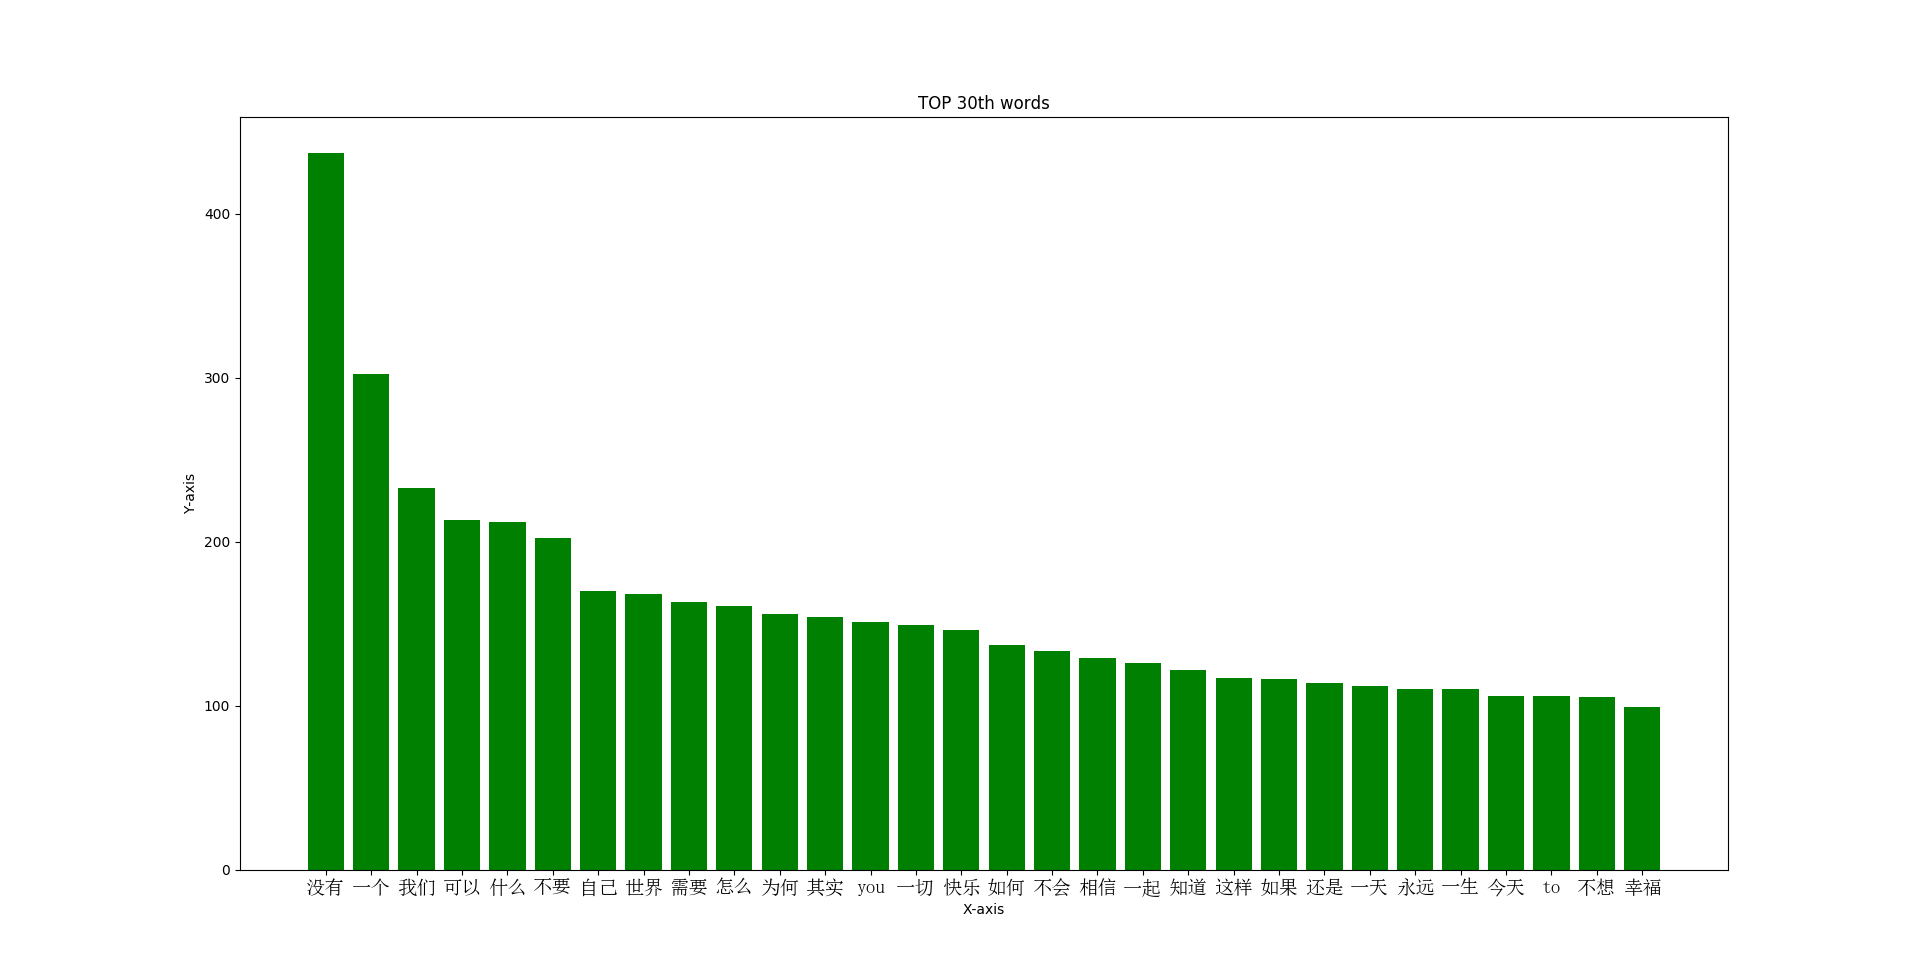Click the 'Y-axis' label on the left
This screenshot has height=977, width=1920.
(189, 494)
